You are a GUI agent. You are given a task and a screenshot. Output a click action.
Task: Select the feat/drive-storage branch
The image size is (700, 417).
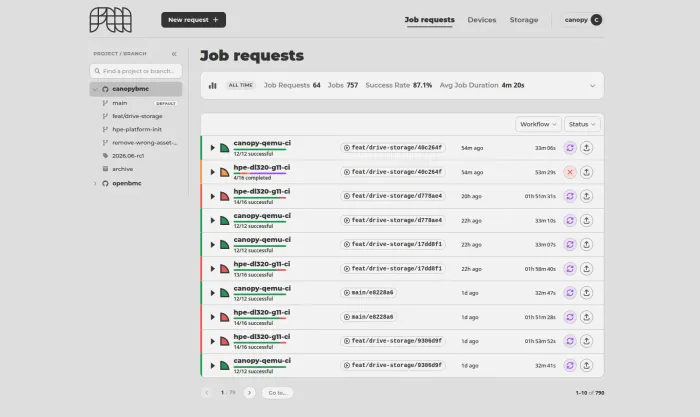click(x=136, y=116)
